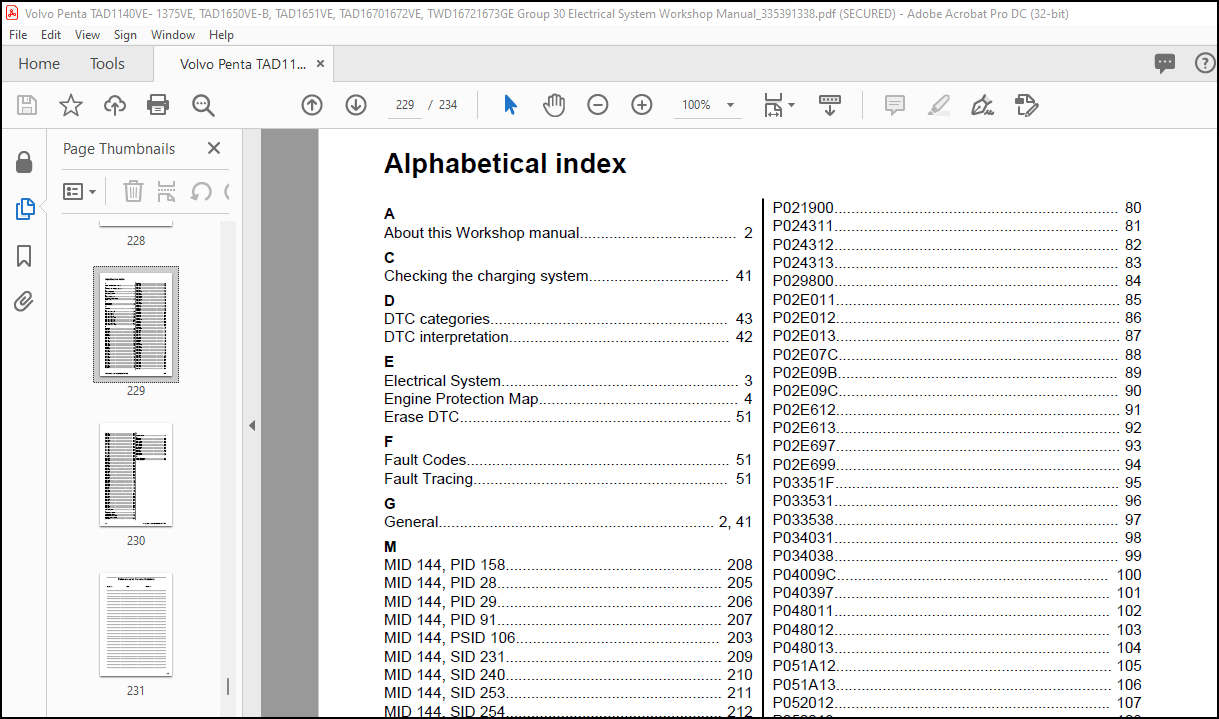Open the File menu
This screenshot has height=719, width=1219.
[x=18, y=34]
